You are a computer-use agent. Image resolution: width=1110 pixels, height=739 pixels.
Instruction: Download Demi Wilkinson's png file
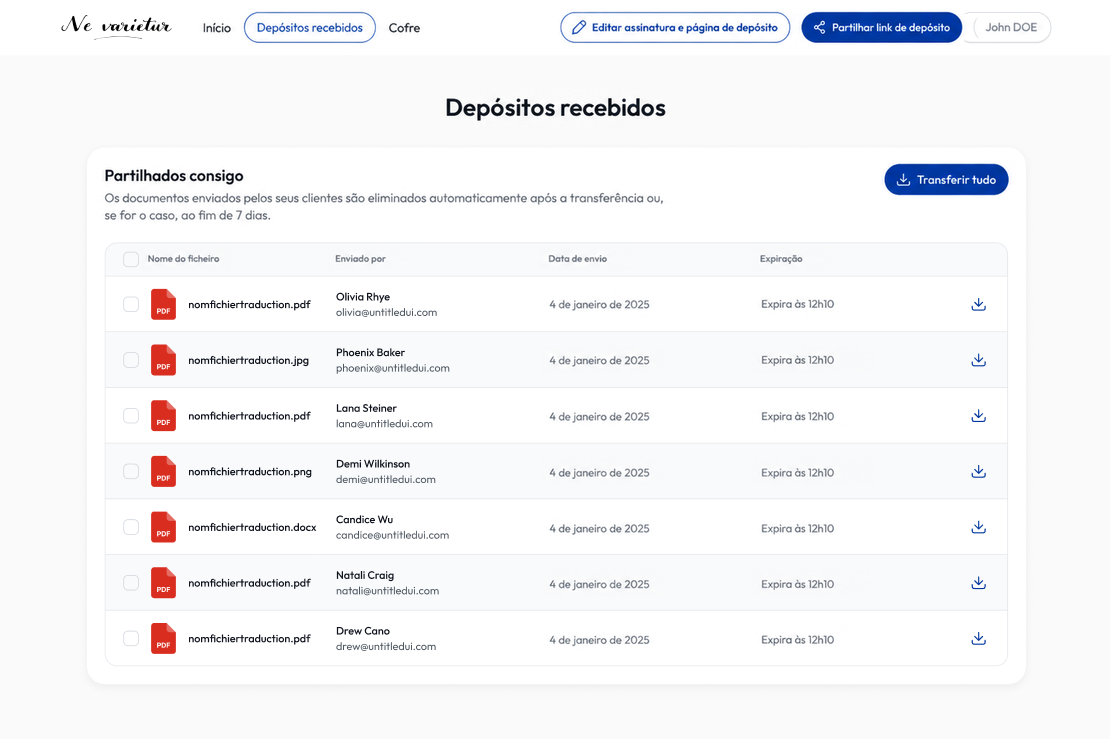tap(978, 471)
